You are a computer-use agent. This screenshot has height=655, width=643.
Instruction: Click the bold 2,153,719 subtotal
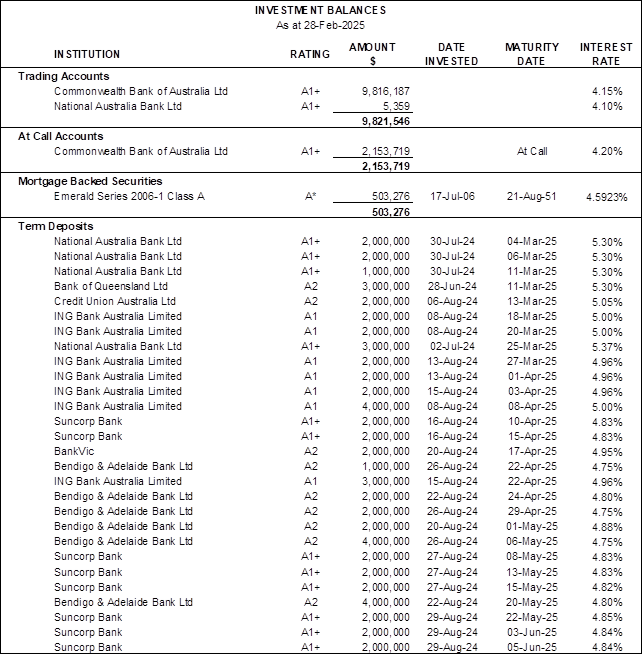(x=386, y=166)
